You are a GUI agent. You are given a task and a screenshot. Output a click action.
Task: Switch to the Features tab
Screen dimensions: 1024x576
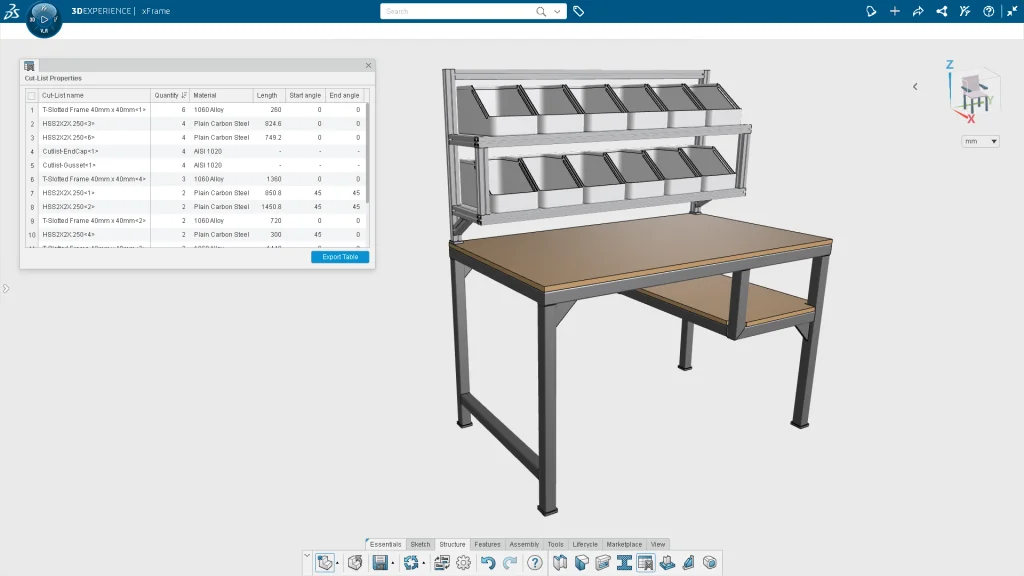pyautogui.click(x=487, y=545)
